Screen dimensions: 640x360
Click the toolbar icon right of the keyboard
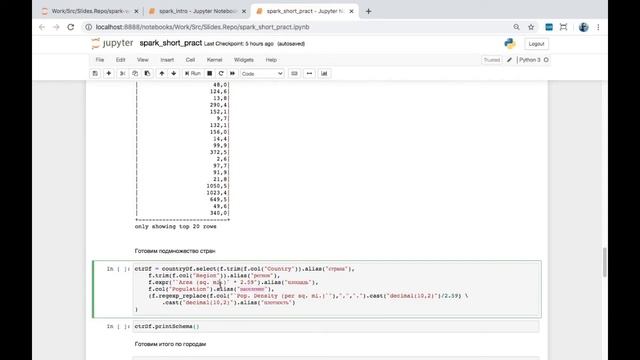pyautogui.click(x=309, y=73)
